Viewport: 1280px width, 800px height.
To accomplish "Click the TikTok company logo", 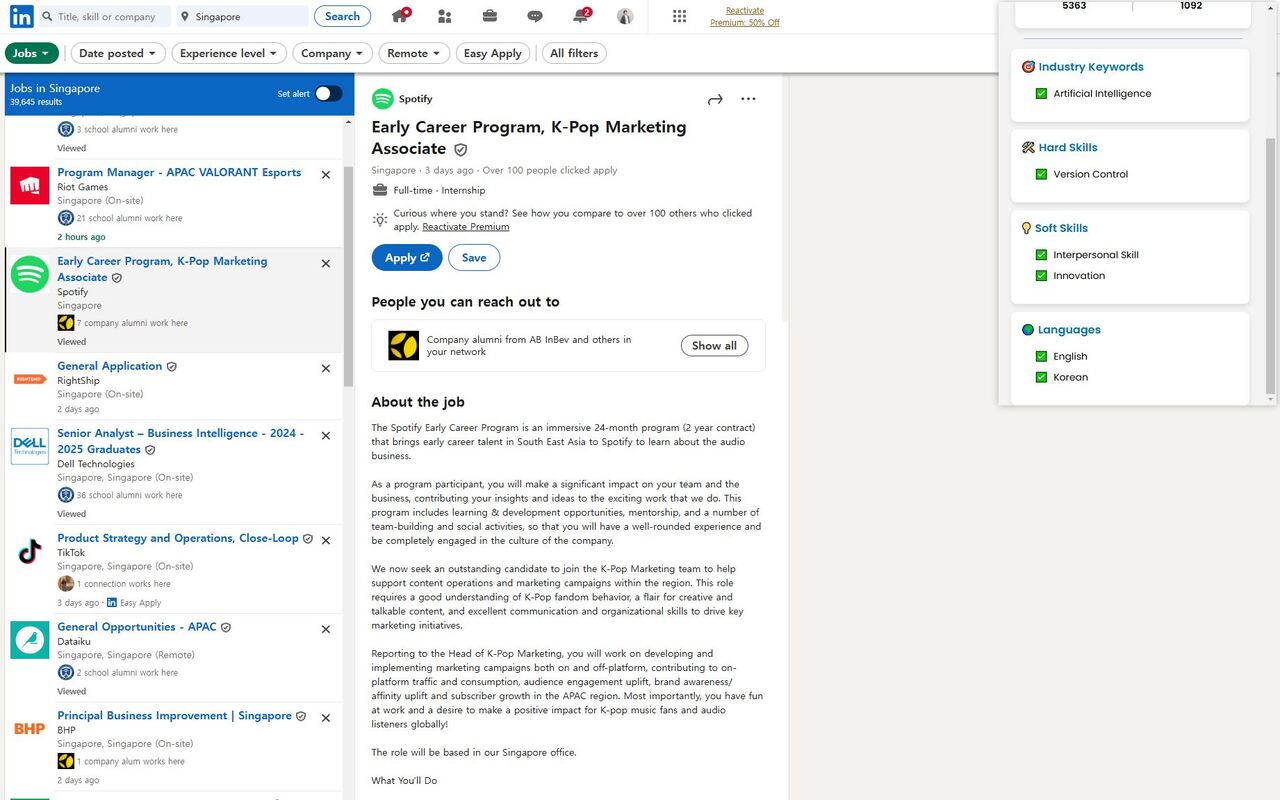I will [30, 551].
